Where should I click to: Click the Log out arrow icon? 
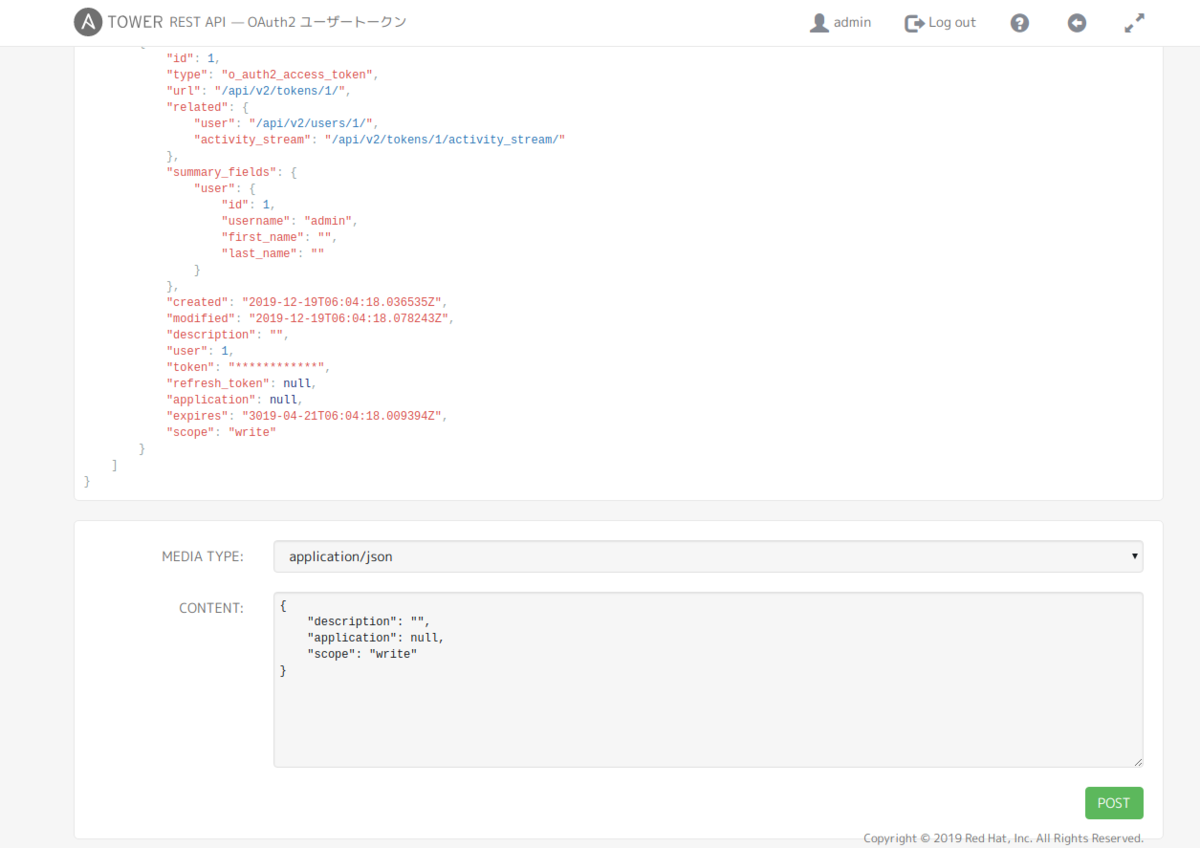[x=914, y=23]
